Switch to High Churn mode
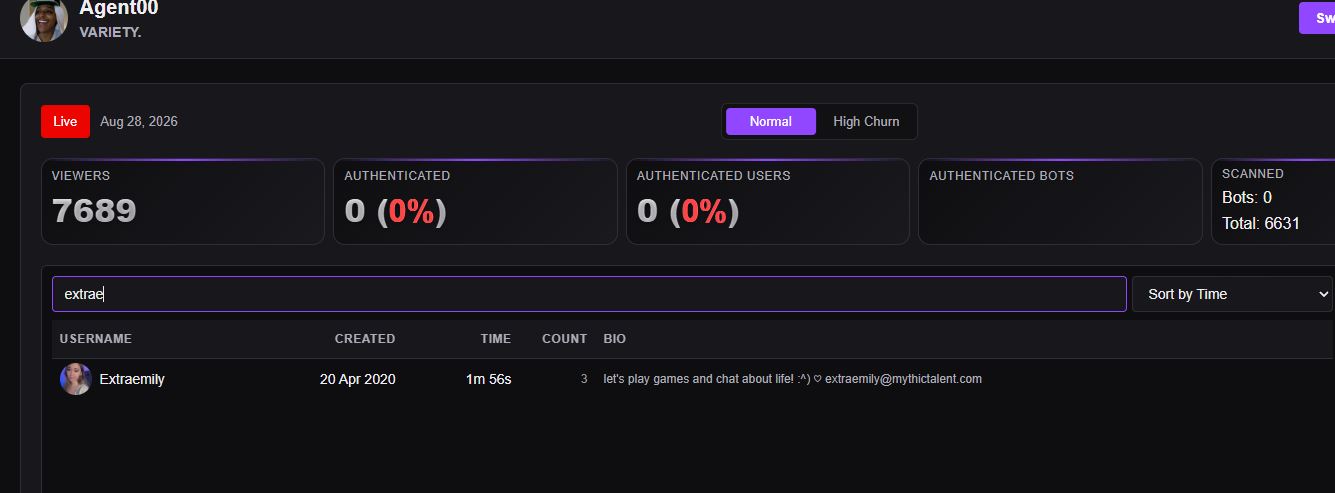 [x=866, y=121]
